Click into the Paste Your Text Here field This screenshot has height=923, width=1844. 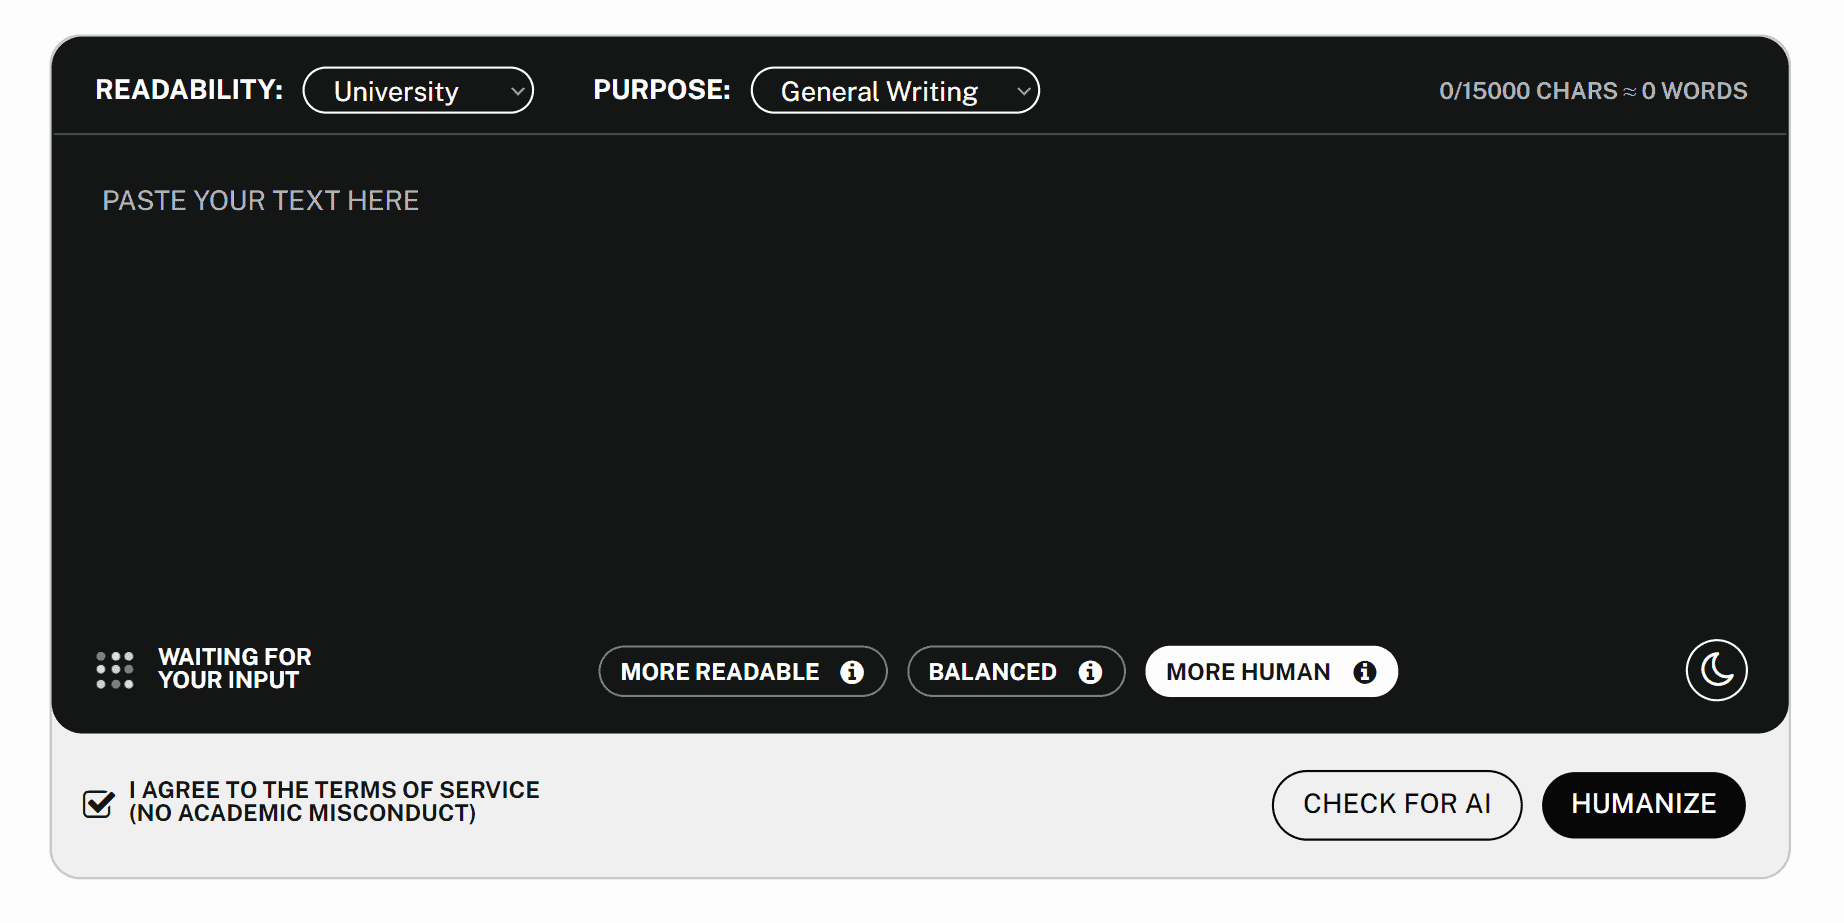coord(918,380)
